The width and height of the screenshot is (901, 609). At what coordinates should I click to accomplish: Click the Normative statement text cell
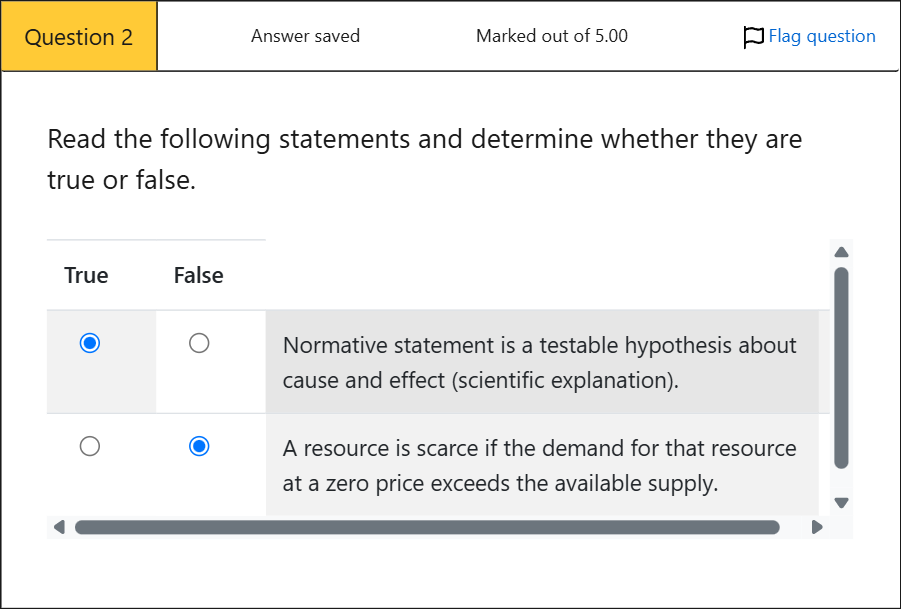point(540,362)
